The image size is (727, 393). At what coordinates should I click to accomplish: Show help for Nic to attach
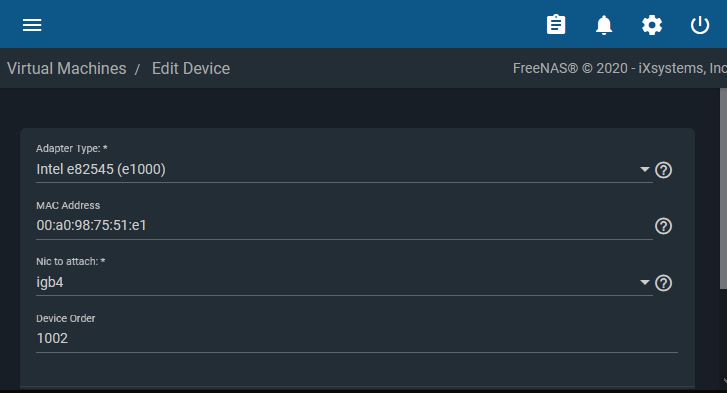663,283
